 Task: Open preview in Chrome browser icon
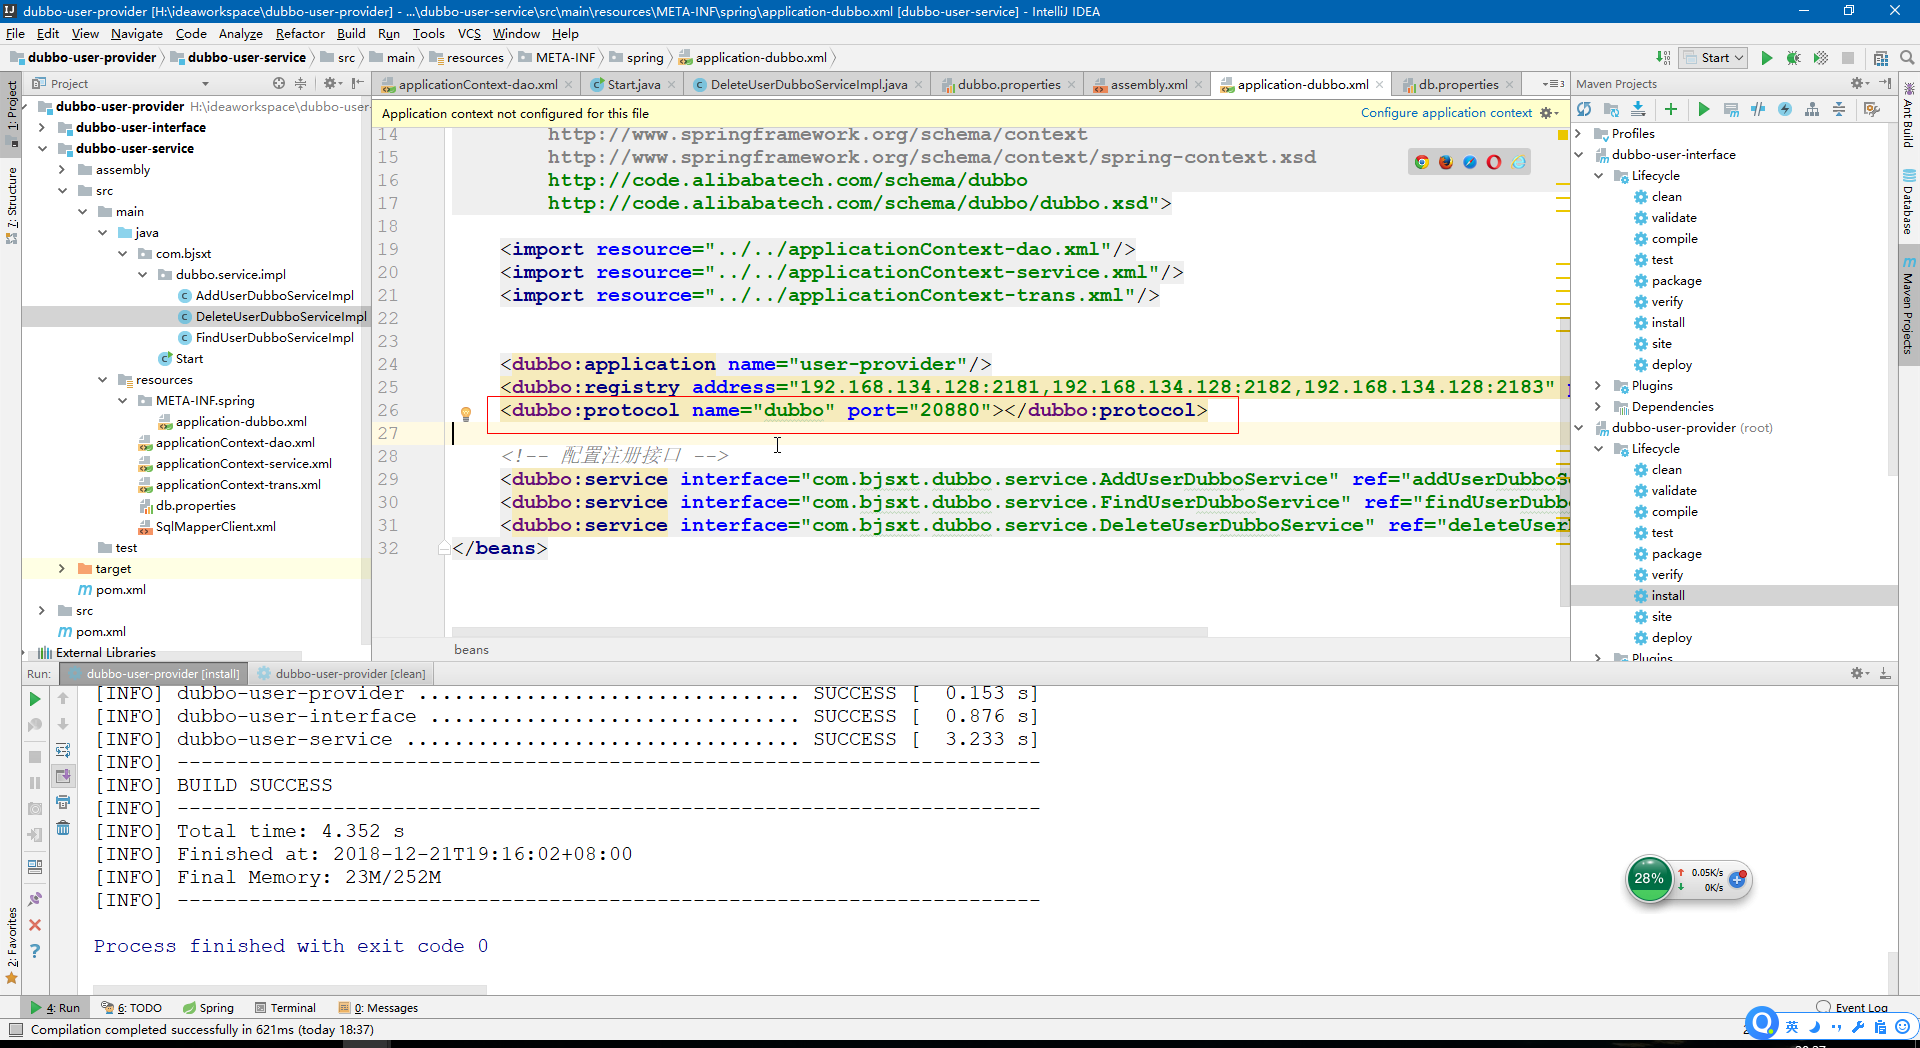(1421, 162)
